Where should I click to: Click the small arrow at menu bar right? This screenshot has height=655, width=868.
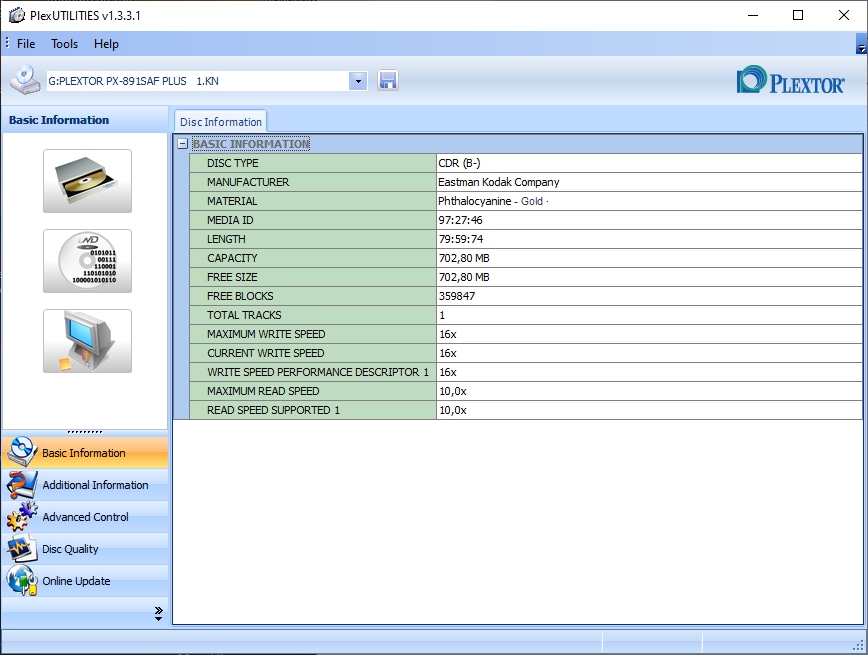pos(861,46)
